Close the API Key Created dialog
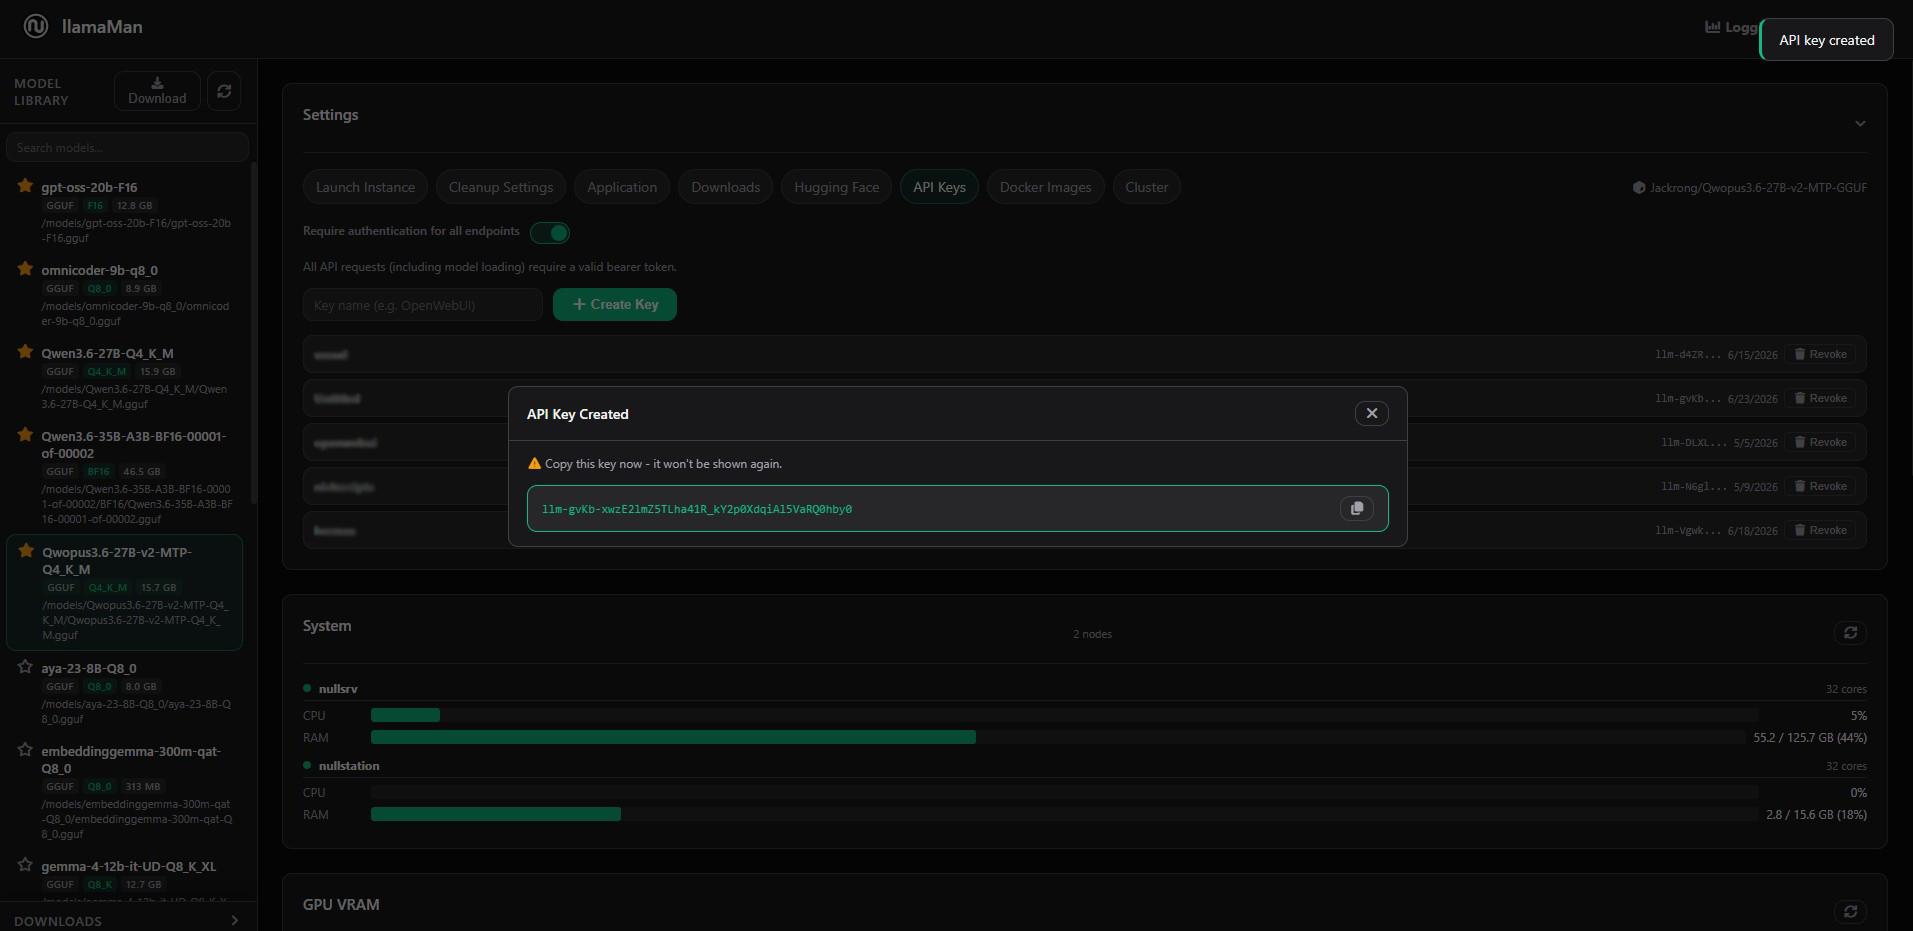 (1371, 413)
